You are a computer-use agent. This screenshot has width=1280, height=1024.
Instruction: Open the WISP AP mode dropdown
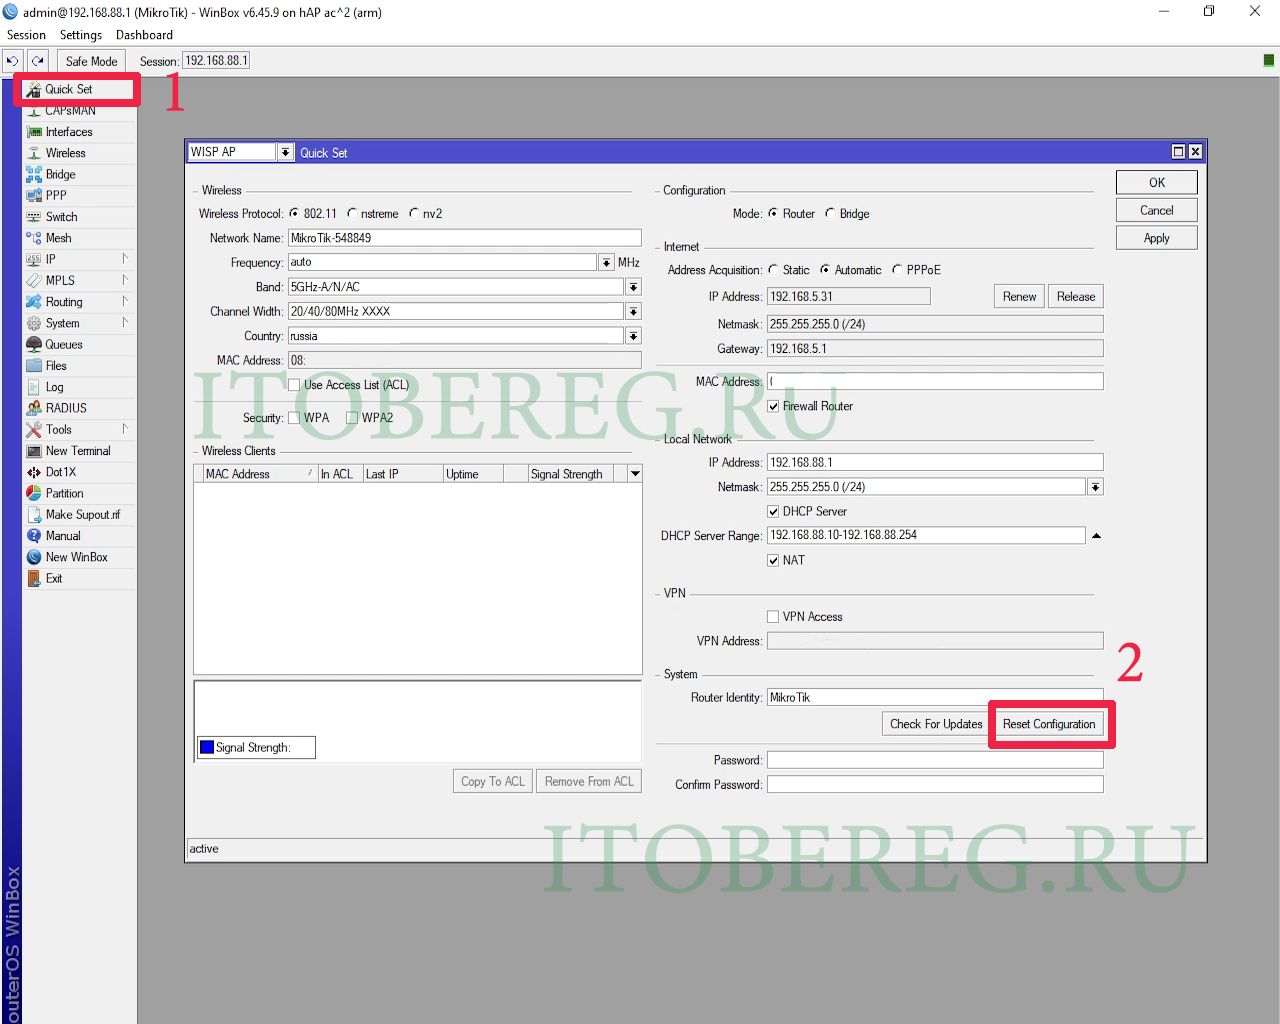tap(286, 153)
